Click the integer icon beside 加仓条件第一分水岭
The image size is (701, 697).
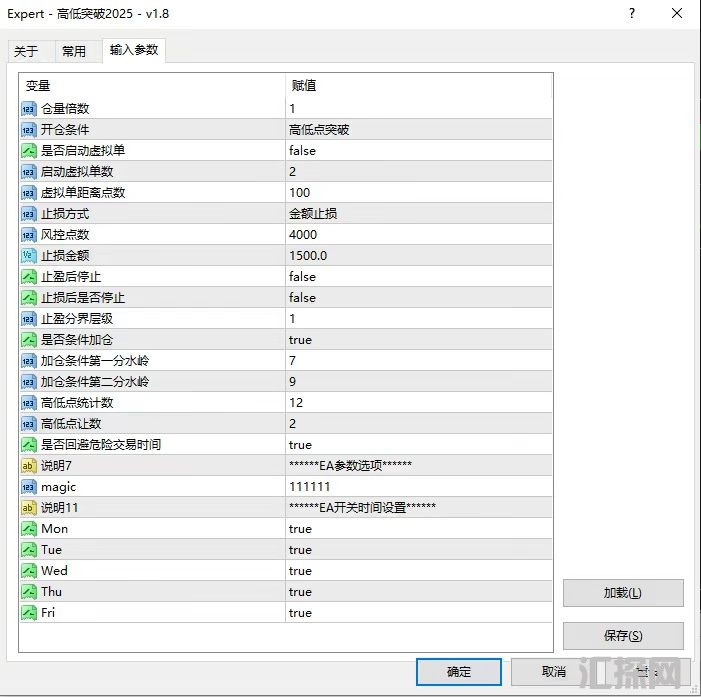[x=29, y=361]
